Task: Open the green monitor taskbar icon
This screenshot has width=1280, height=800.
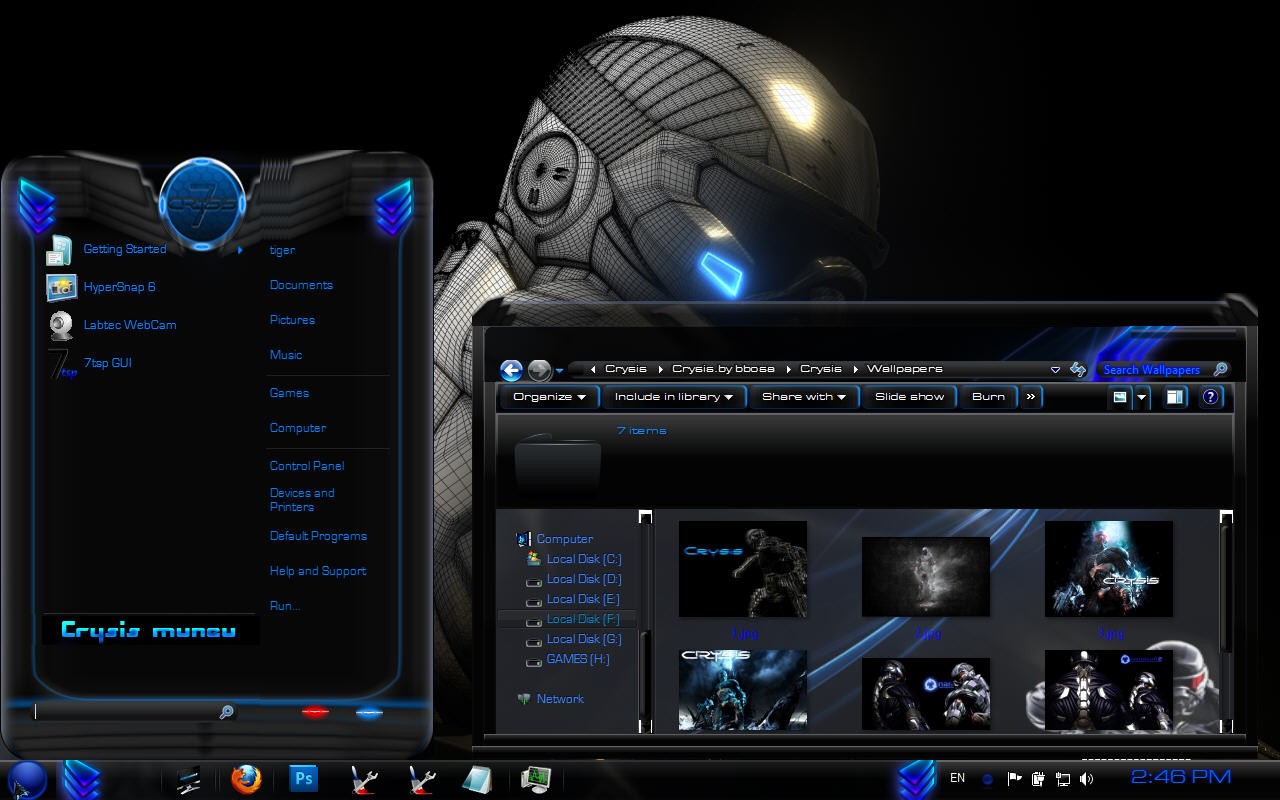Action: [x=536, y=779]
